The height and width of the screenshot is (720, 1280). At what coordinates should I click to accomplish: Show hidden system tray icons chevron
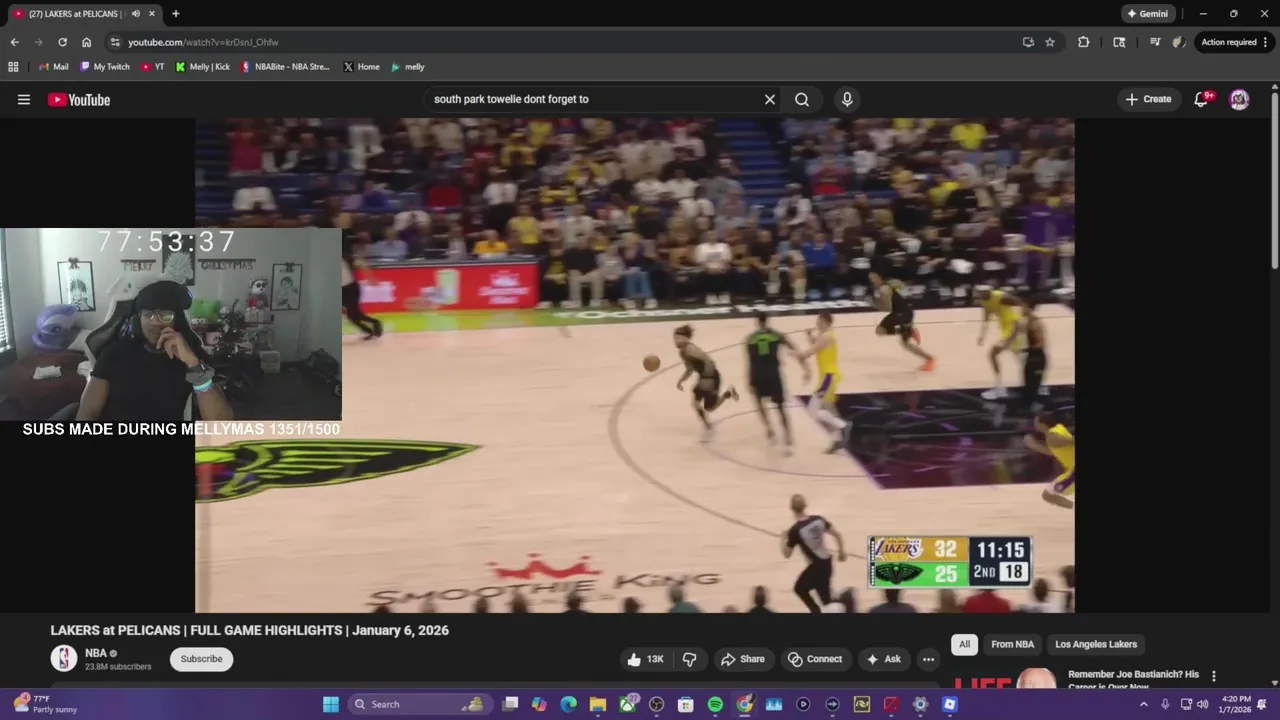pyautogui.click(x=1144, y=704)
